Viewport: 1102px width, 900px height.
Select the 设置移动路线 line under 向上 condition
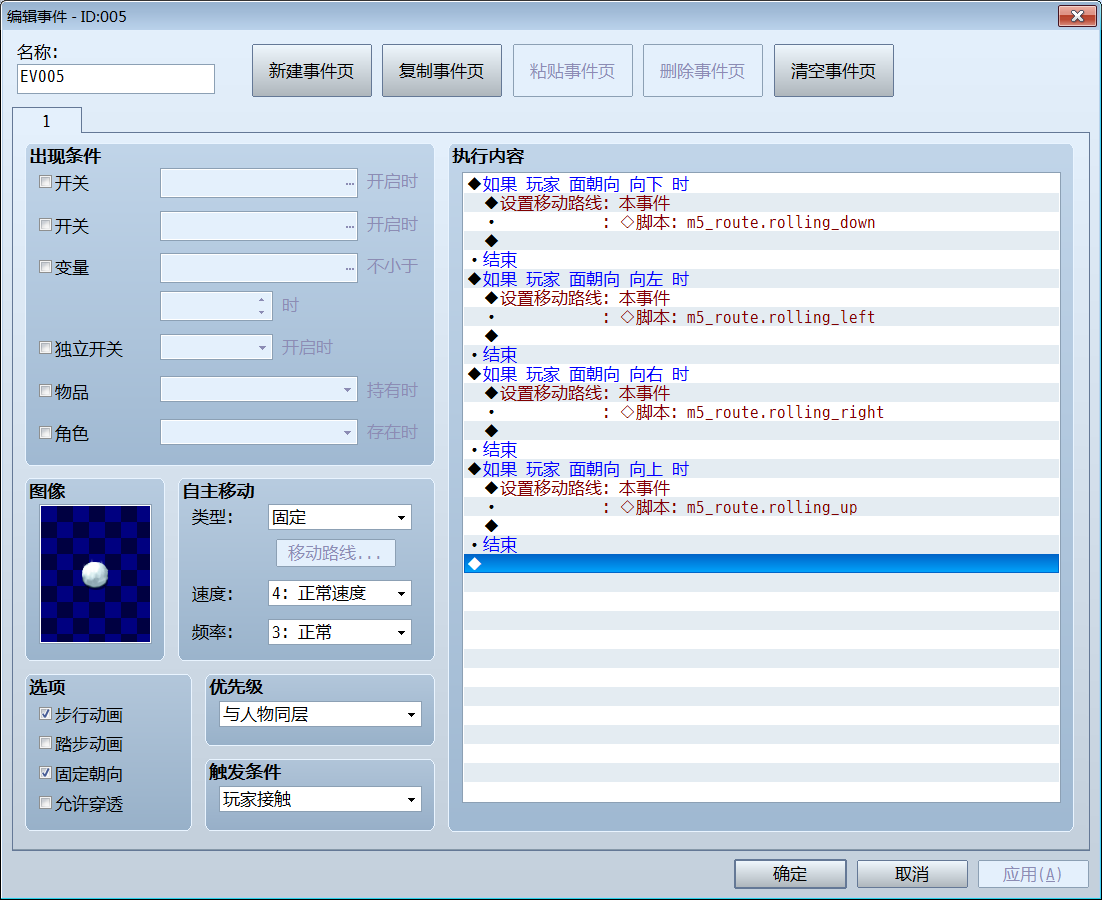[x=761, y=488]
